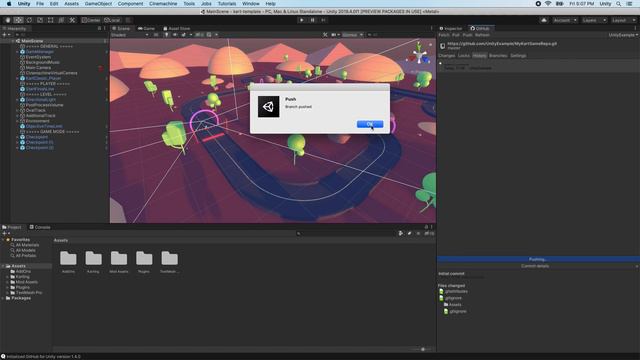Image resolution: width=640 pixels, height=360 pixels.
Task: Toggle the Local handle rotation button
Action: click(x=112, y=20)
